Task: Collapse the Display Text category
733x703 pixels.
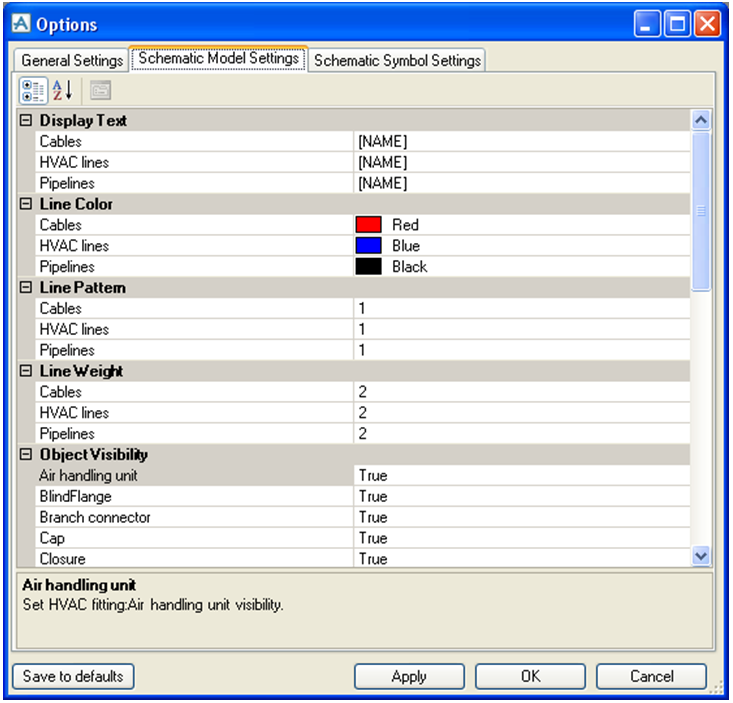Action: pos(27,121)
